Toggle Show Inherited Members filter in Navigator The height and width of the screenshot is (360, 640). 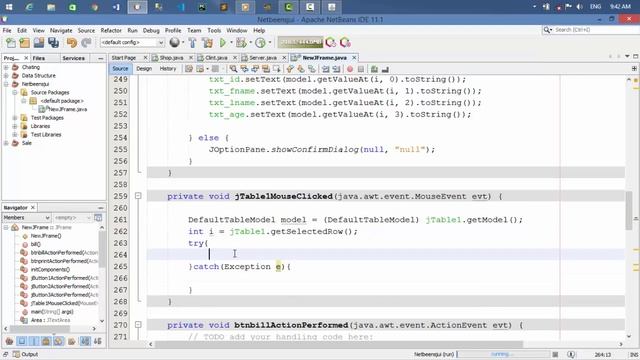coord(9,341)
